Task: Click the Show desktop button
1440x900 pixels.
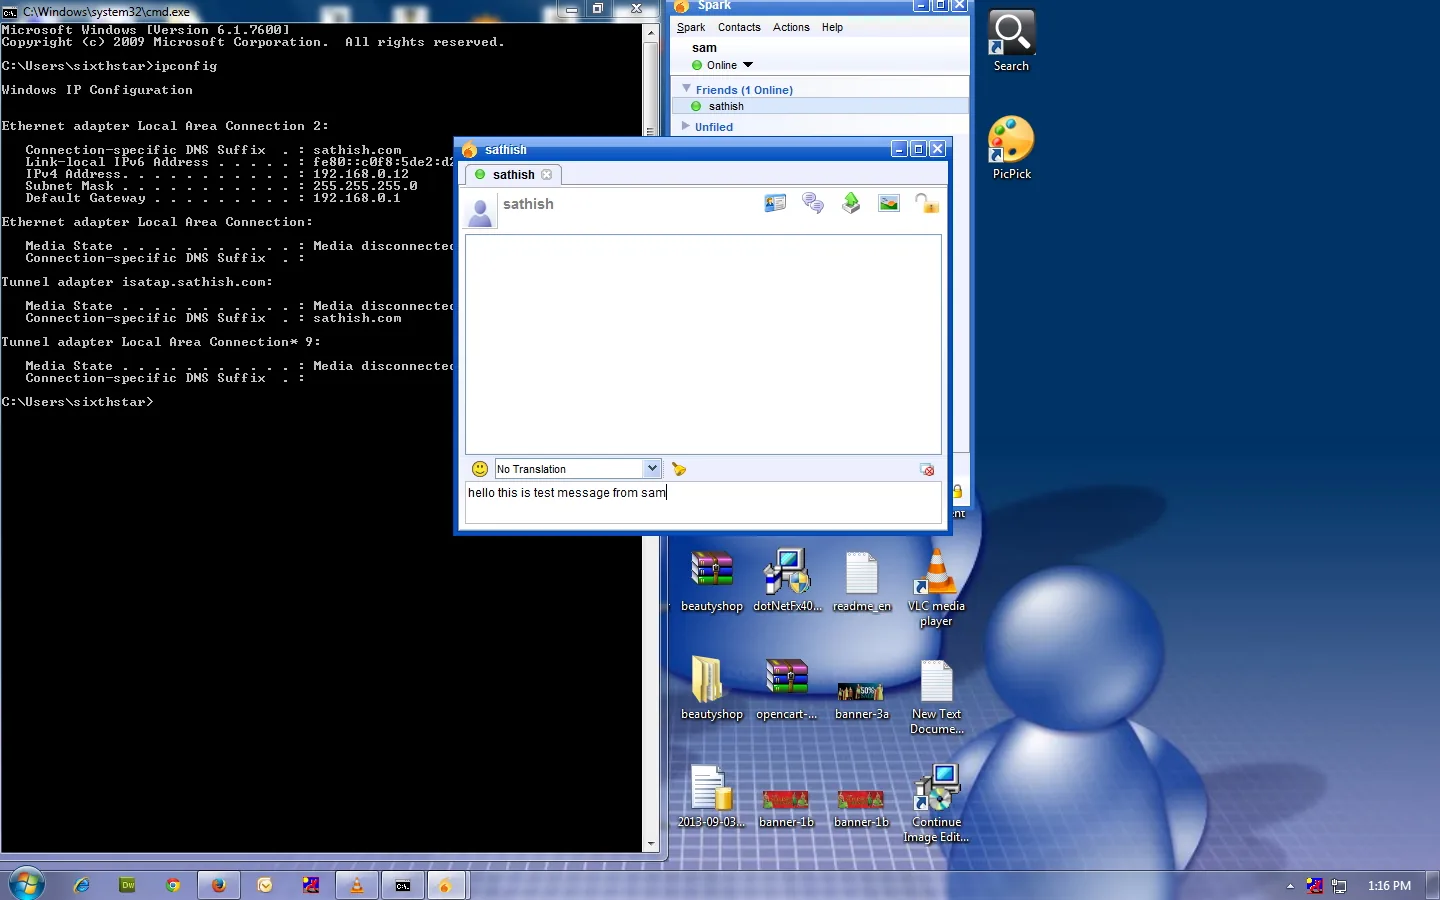Action: tap(1434, 885)
